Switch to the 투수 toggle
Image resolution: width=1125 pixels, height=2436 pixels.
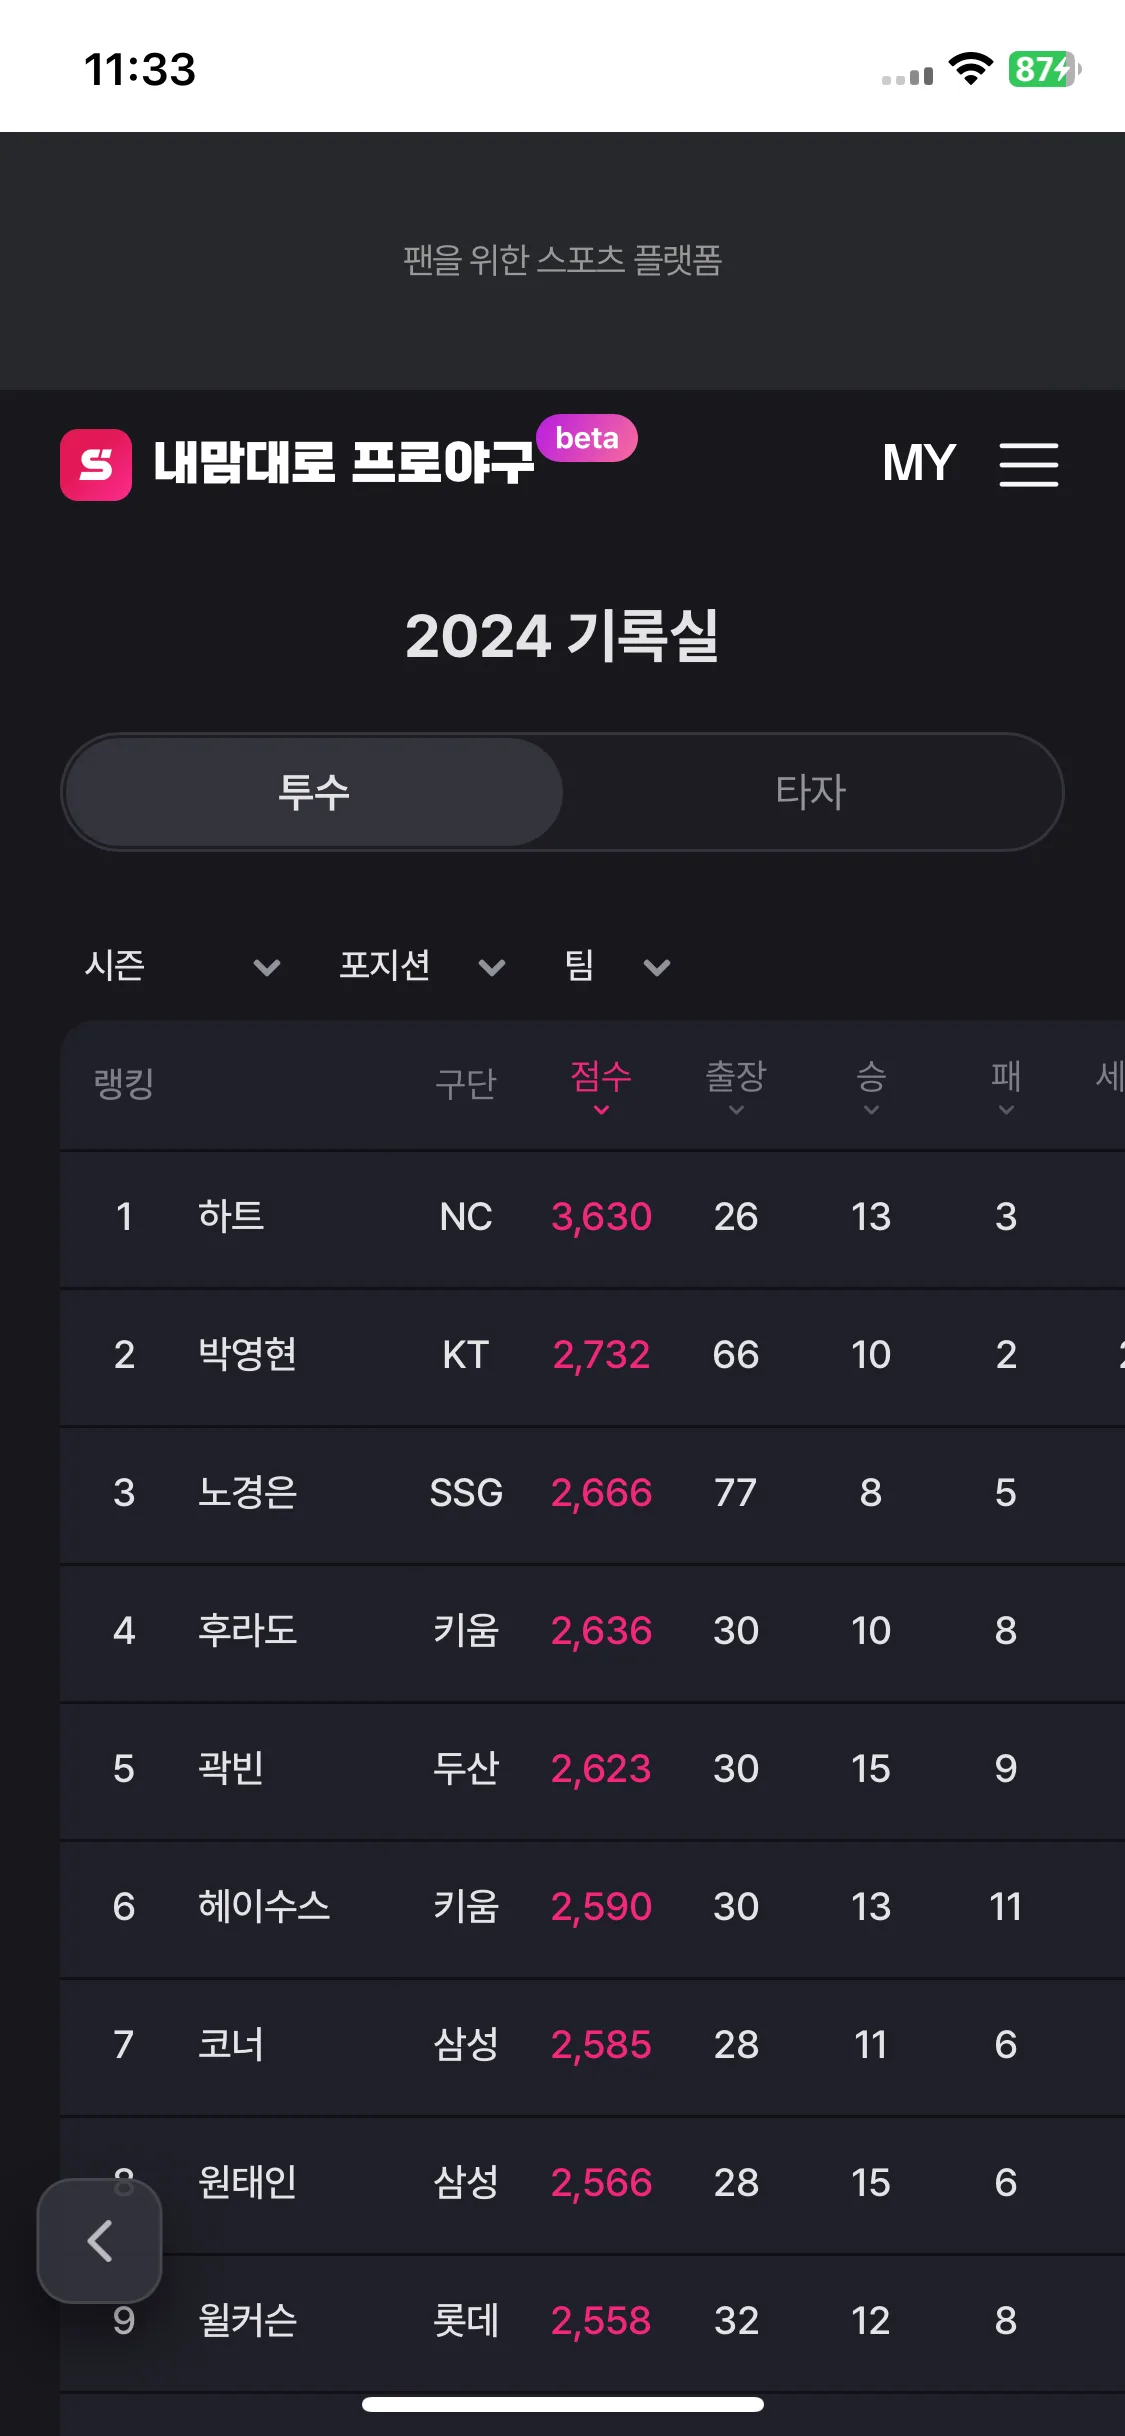coord(314,792)
